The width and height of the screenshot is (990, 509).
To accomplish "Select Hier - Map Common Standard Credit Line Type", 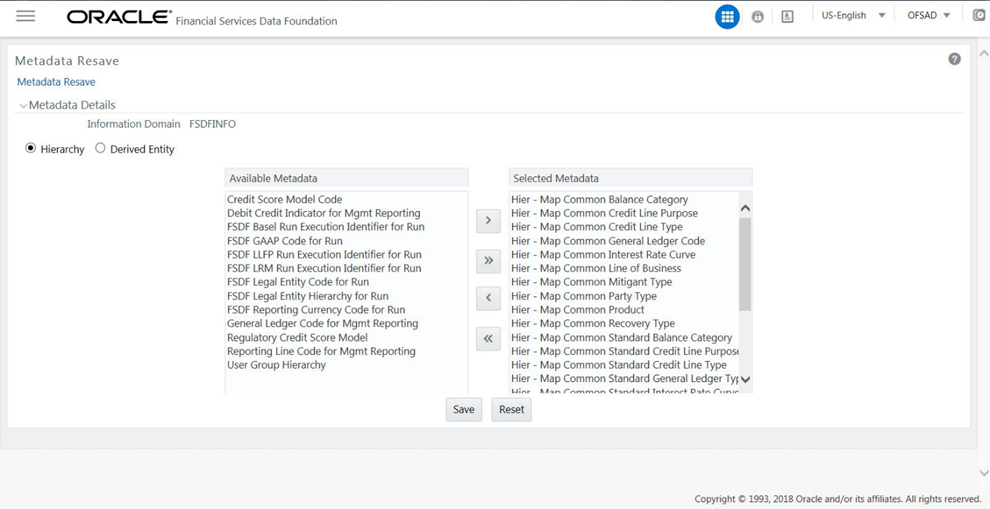I will coord(619,365).
